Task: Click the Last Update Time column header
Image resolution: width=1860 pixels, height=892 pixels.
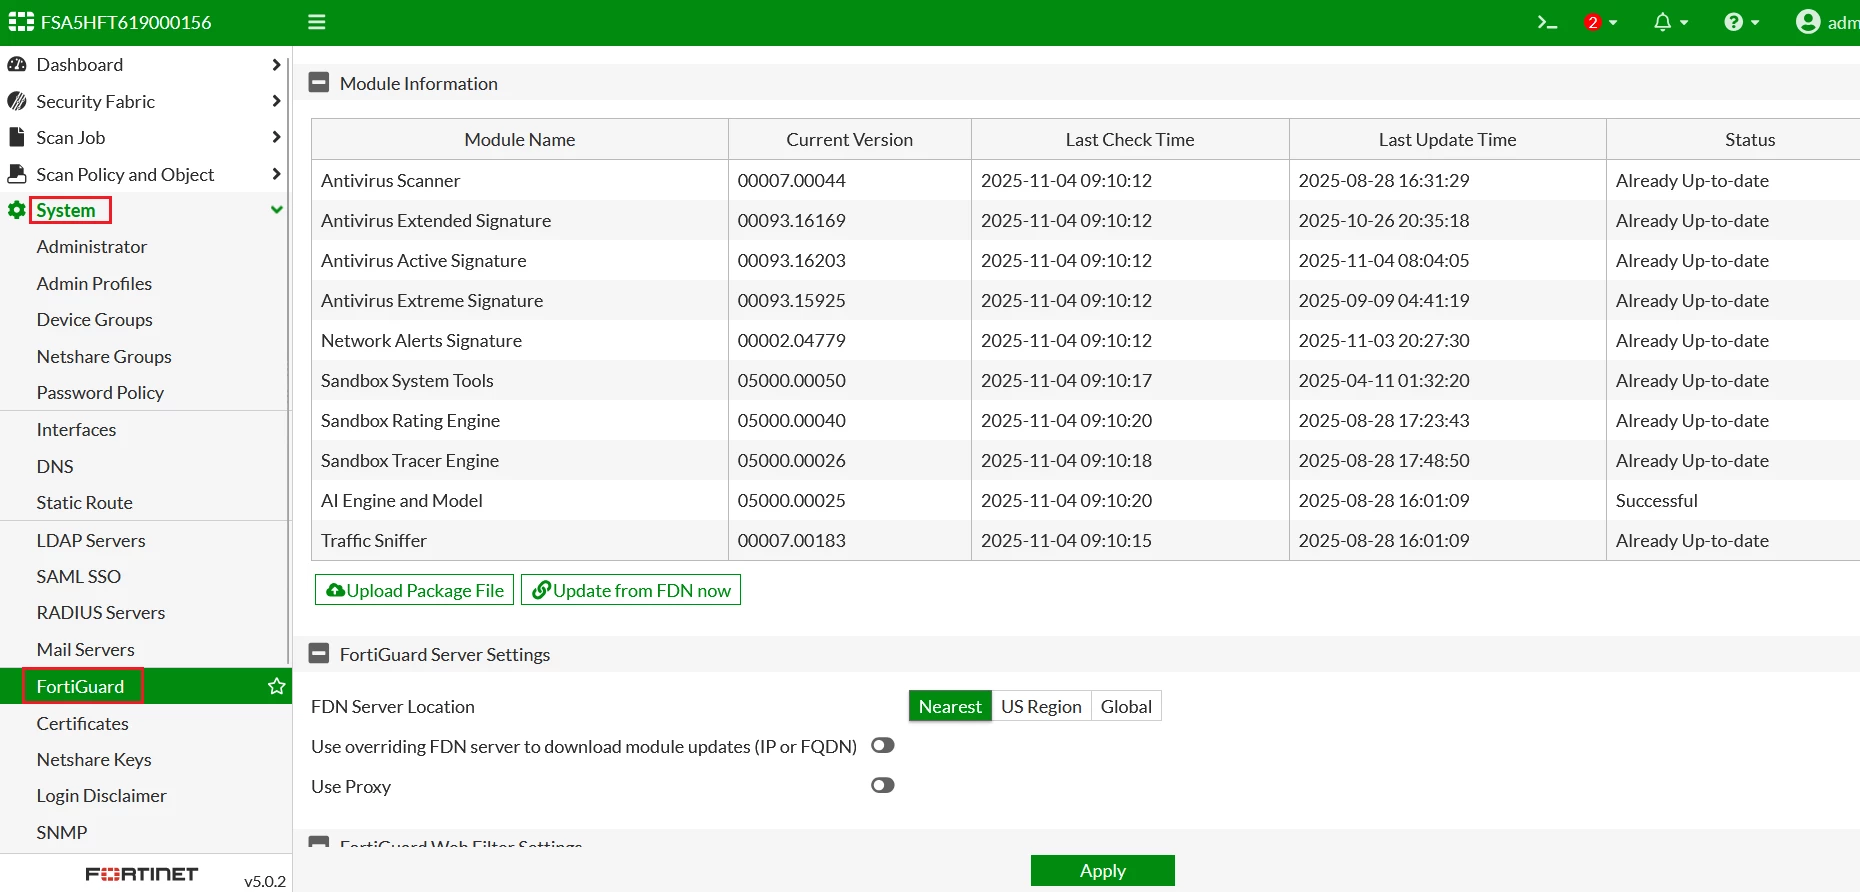Action: pyautogui.click(x=1448, y=140)
